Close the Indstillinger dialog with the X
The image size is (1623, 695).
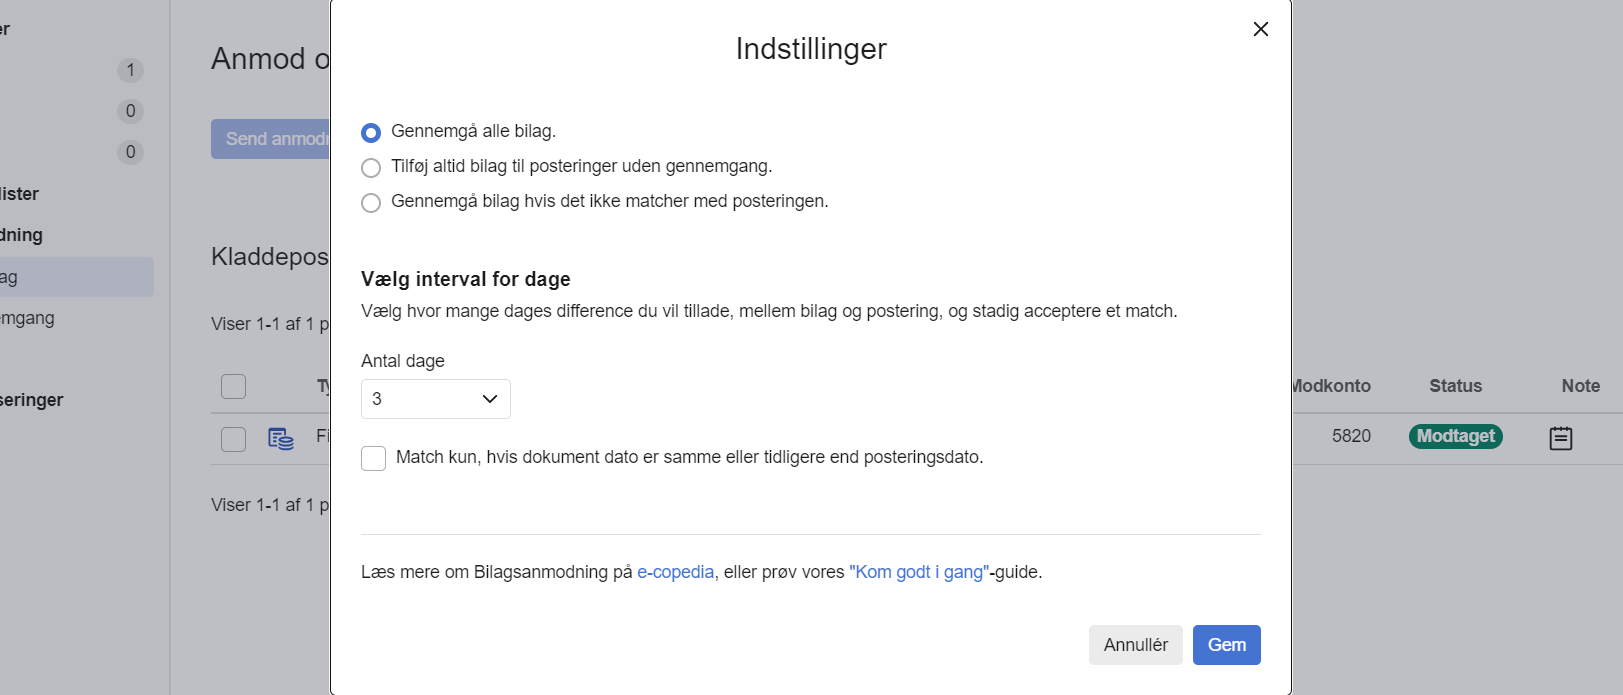1260,29
